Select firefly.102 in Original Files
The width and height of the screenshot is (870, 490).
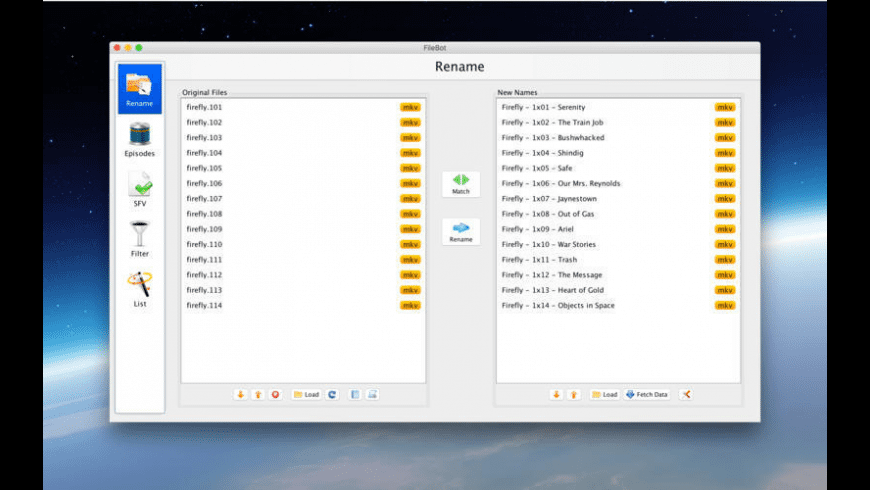tap(303, 123)
